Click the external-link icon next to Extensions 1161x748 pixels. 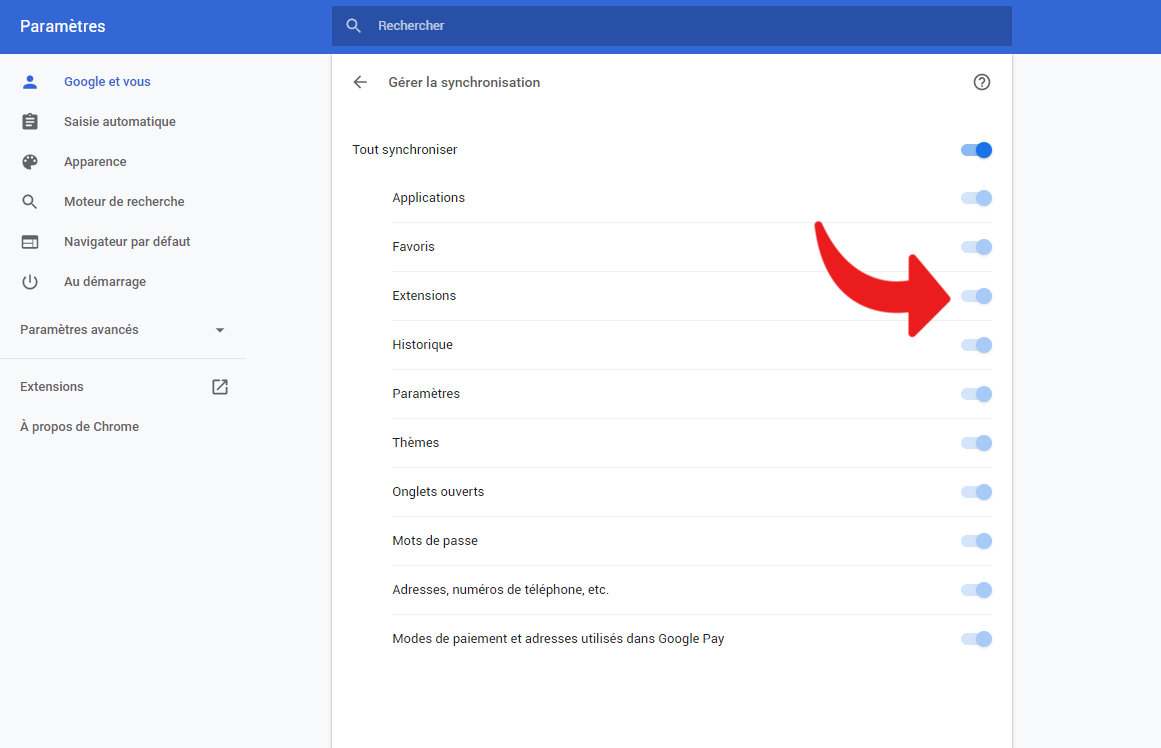coord(220,387)
